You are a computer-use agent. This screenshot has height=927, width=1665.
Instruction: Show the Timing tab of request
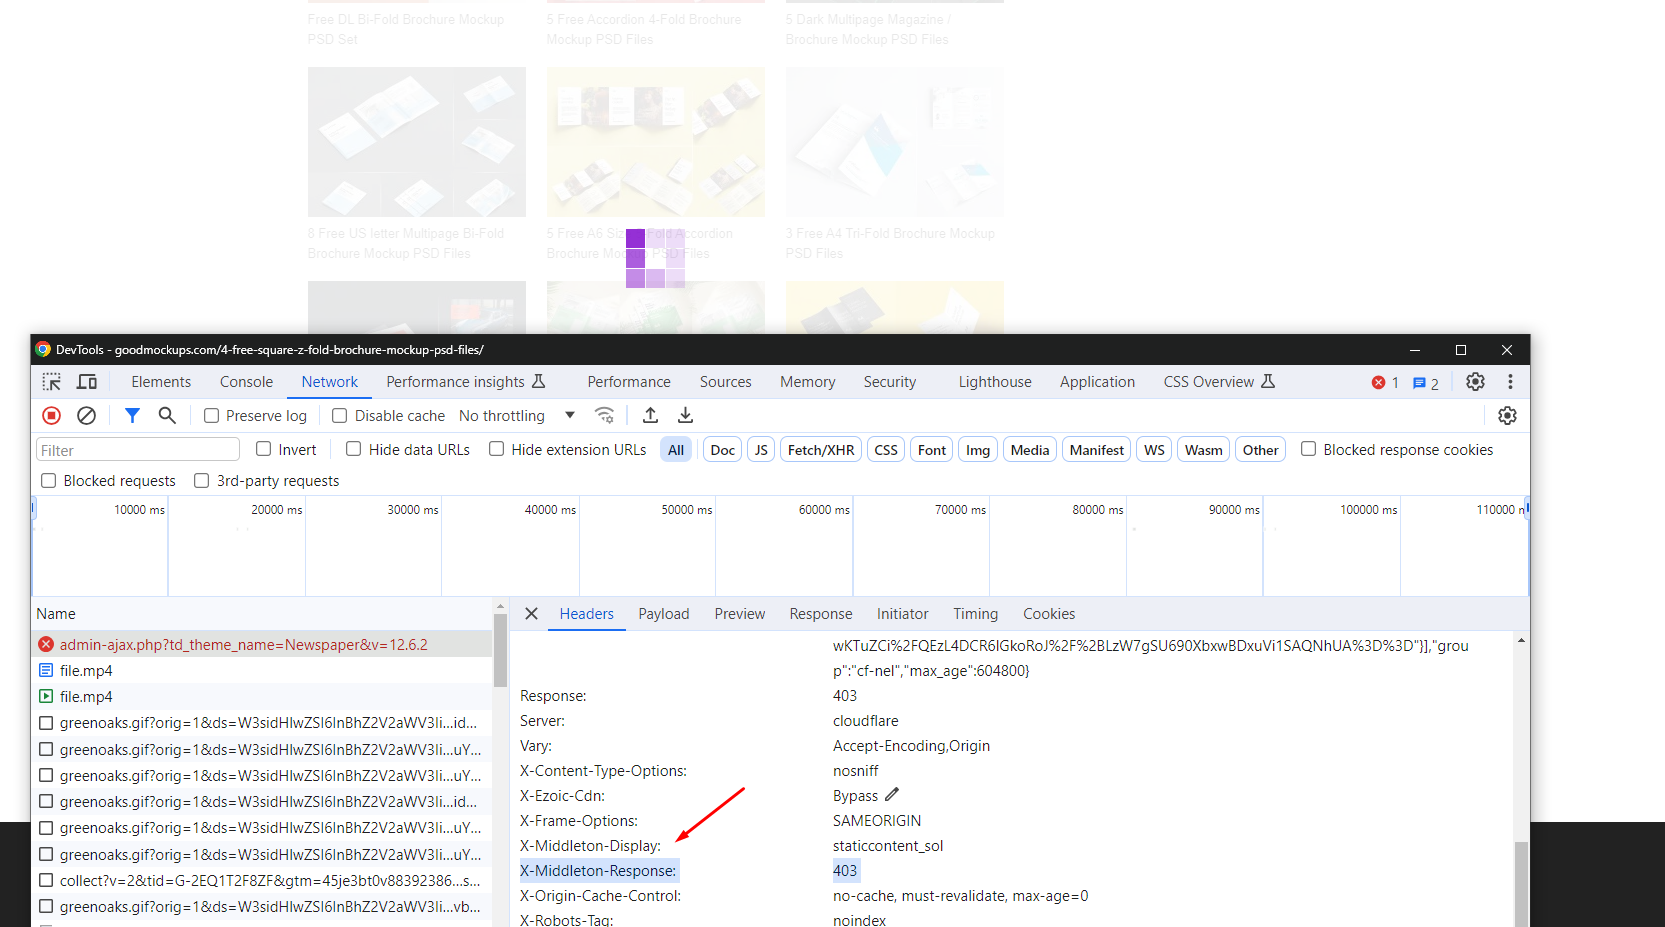pyautogui.click(x=975, y=614)
